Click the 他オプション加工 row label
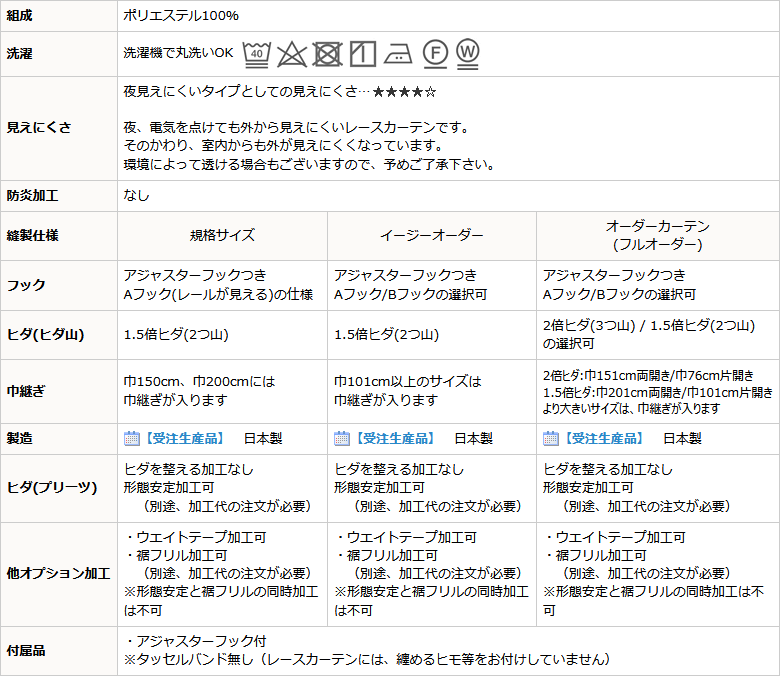780x676 pixels. [58, 574]
